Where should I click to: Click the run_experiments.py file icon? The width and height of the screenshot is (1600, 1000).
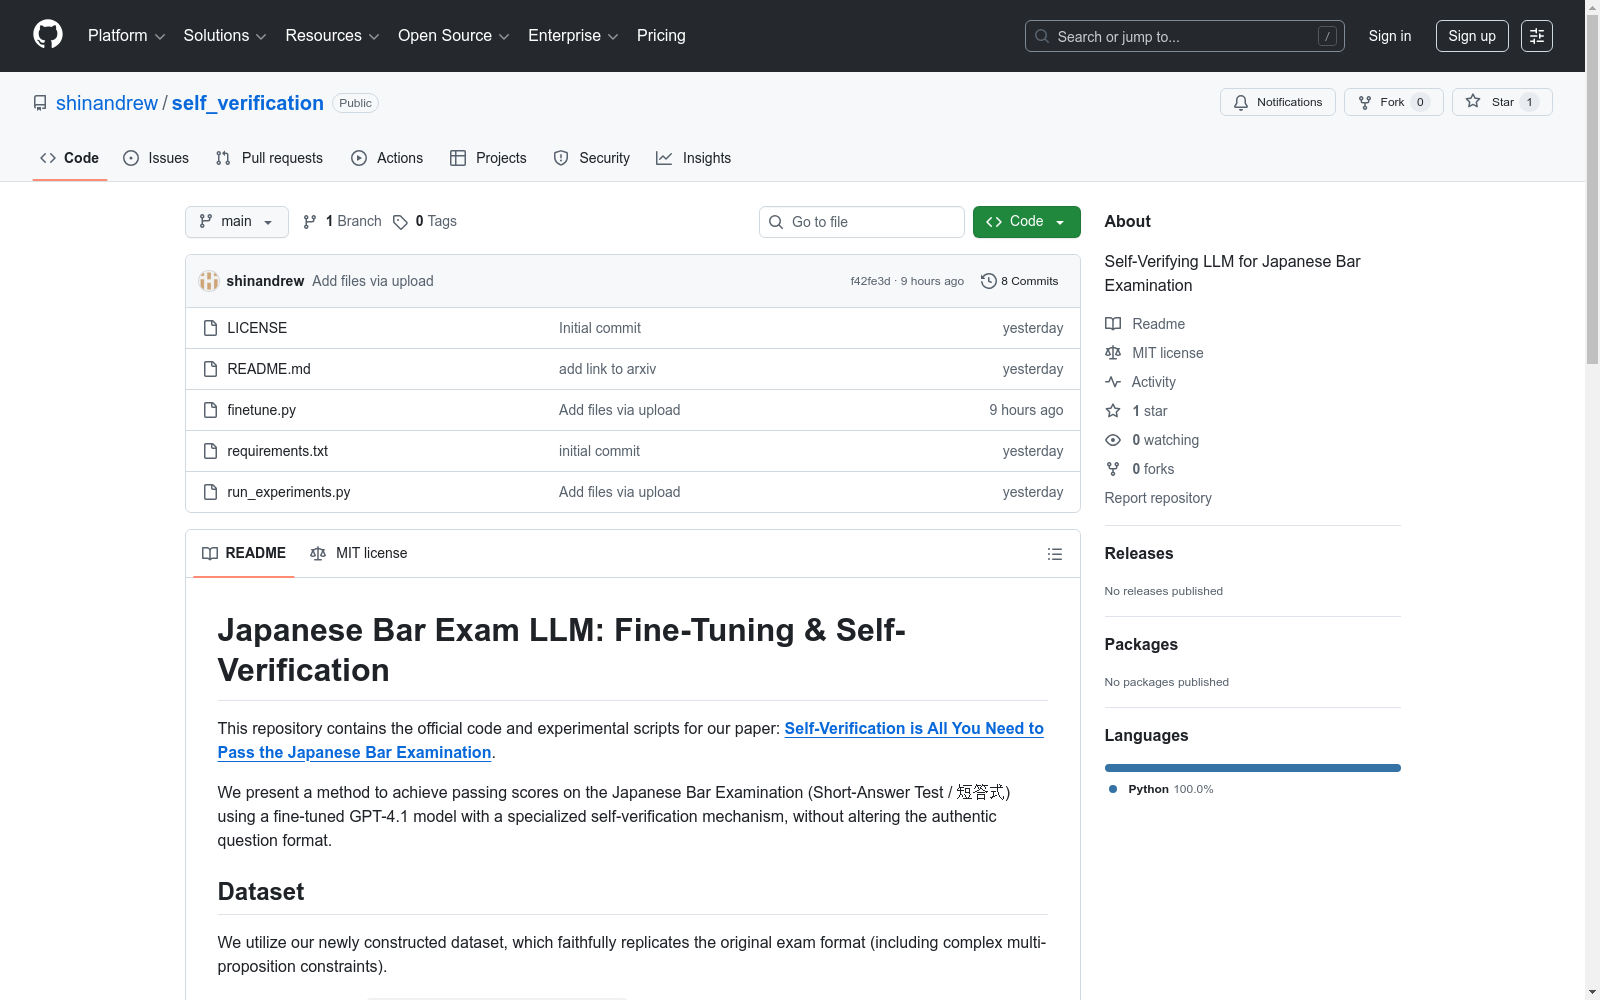point(210,492)
